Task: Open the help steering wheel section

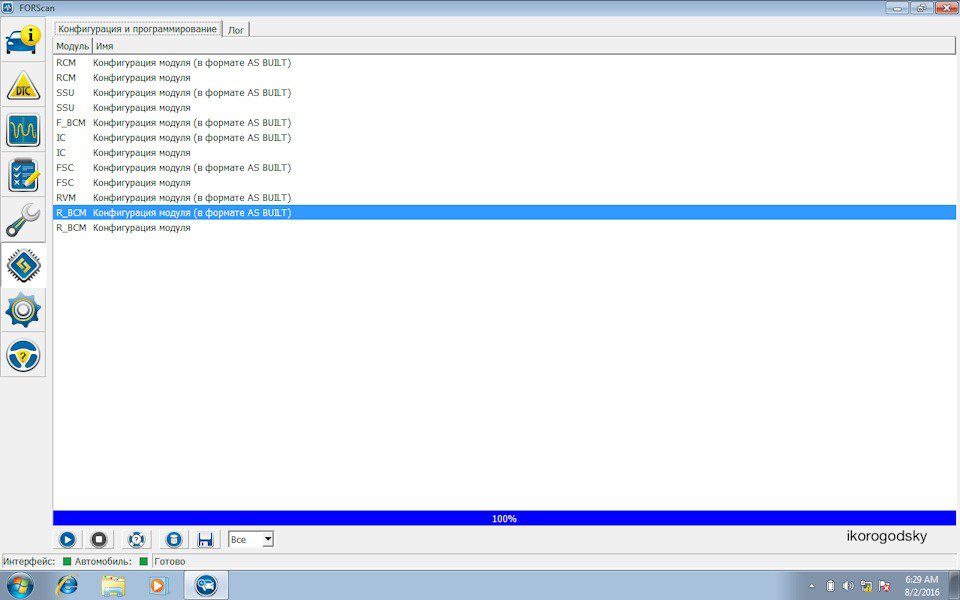Action: (x=23, y=355)
